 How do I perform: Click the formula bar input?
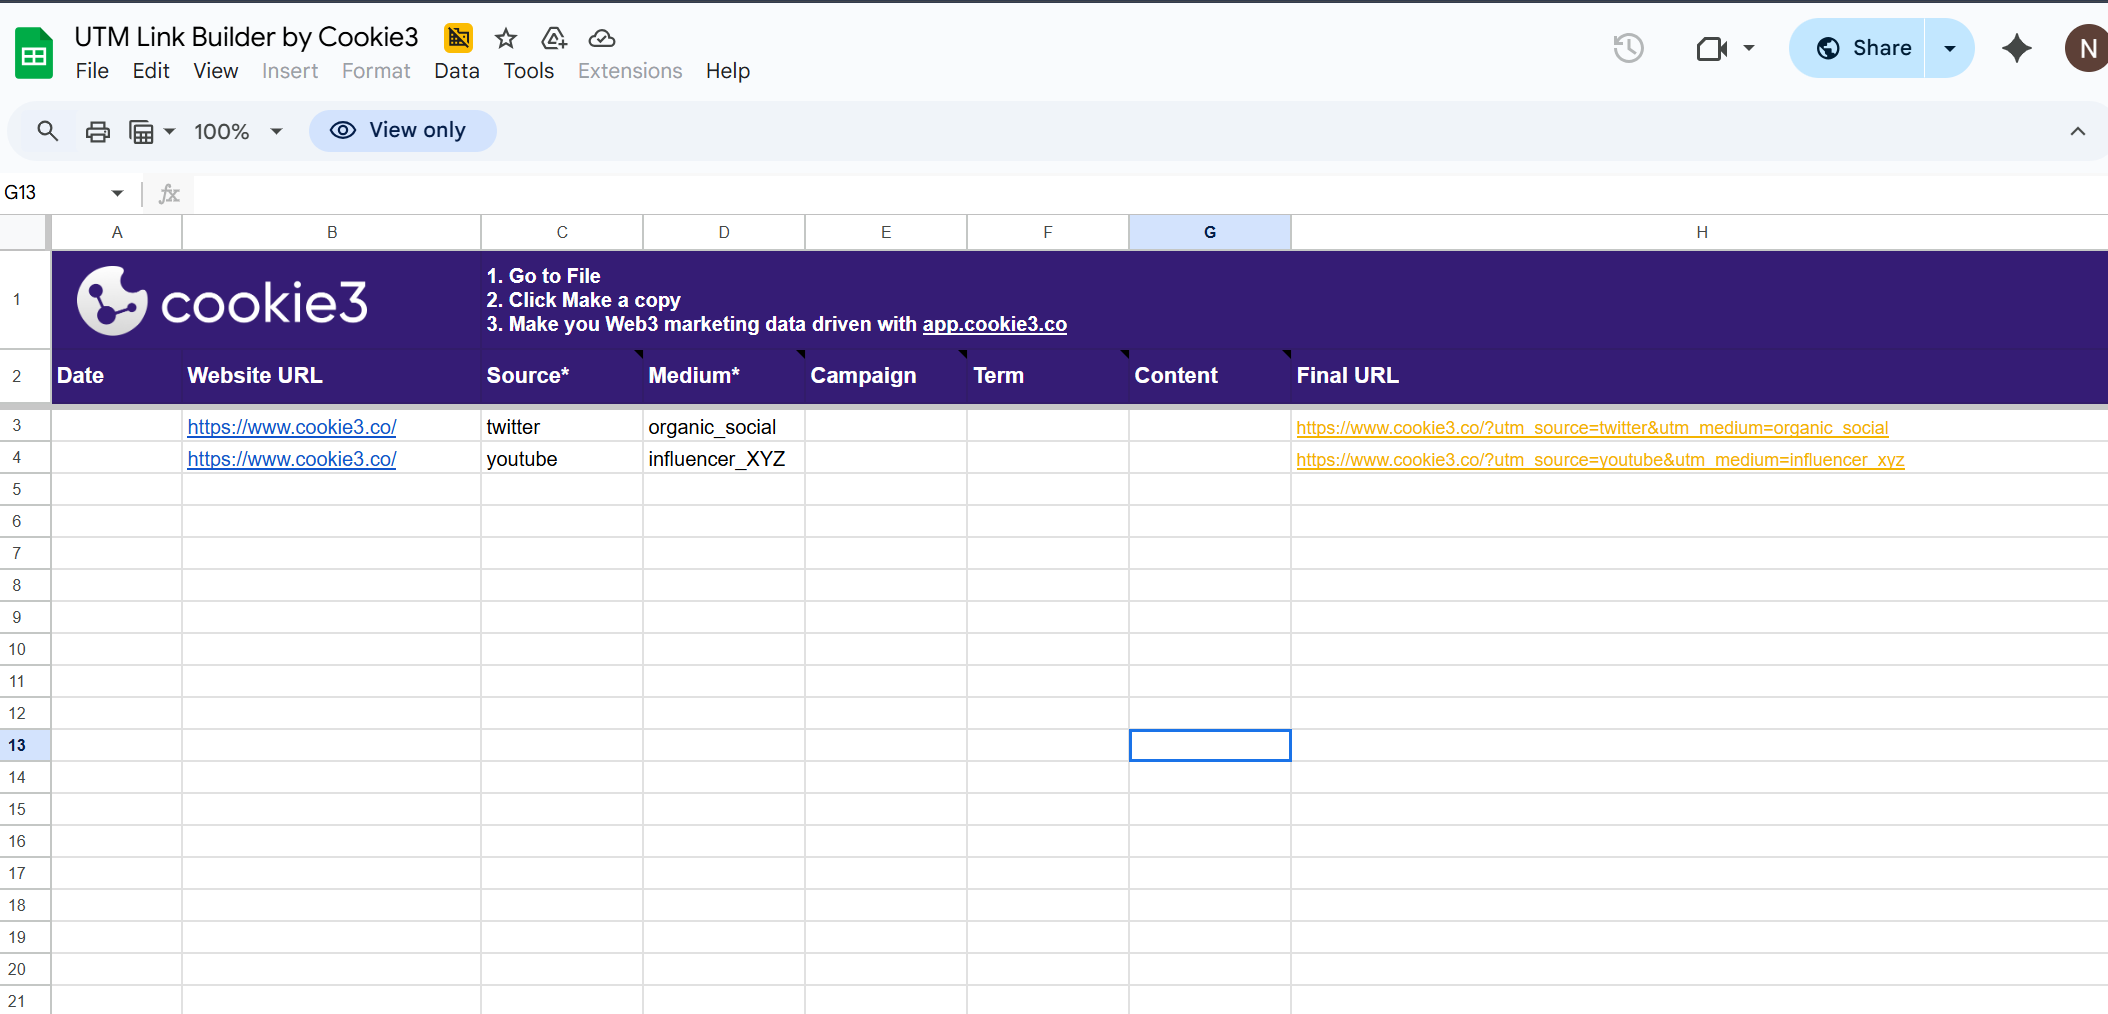1150,193
